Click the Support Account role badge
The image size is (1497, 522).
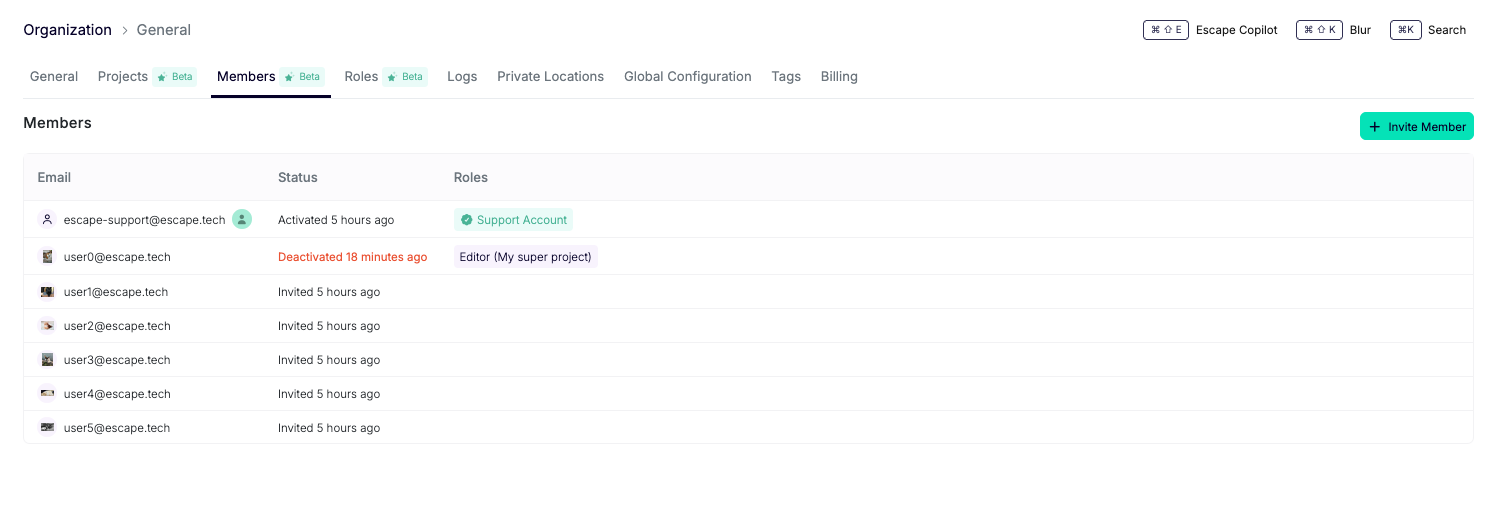coord(514,220)
